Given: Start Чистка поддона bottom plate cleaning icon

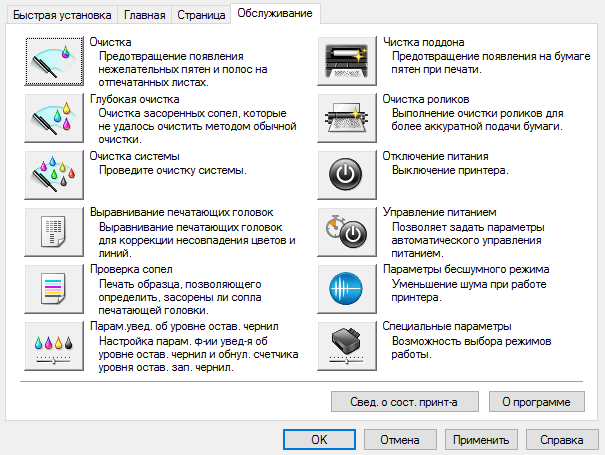Looking at the screenshot, I should [x=347, y=61].
